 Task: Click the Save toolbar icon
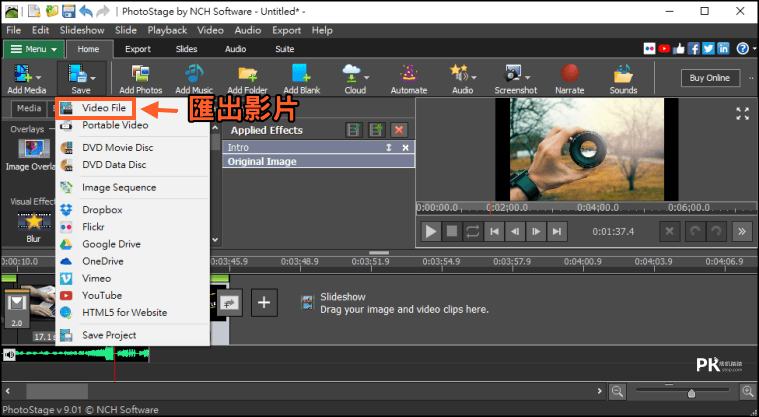click(x=77, y=74)
